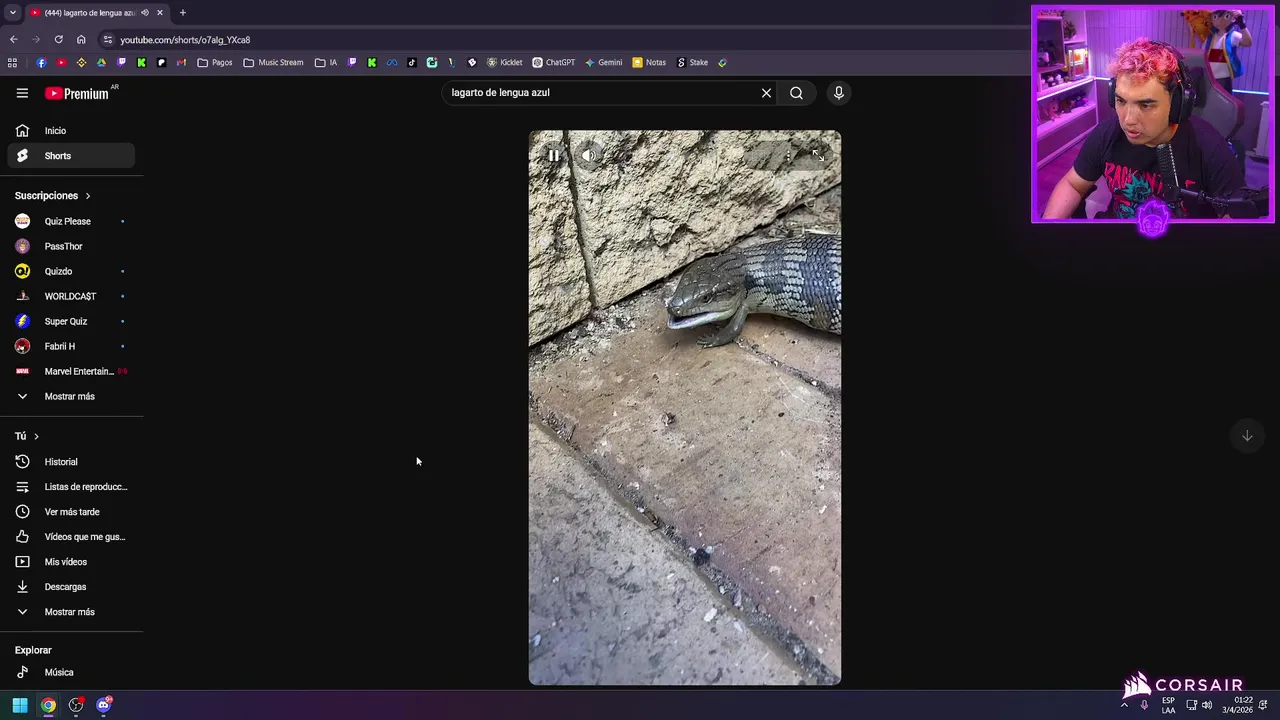Open Quizdo channel subscription
This screenshot has height=720, width=1280.
point(71,271)
